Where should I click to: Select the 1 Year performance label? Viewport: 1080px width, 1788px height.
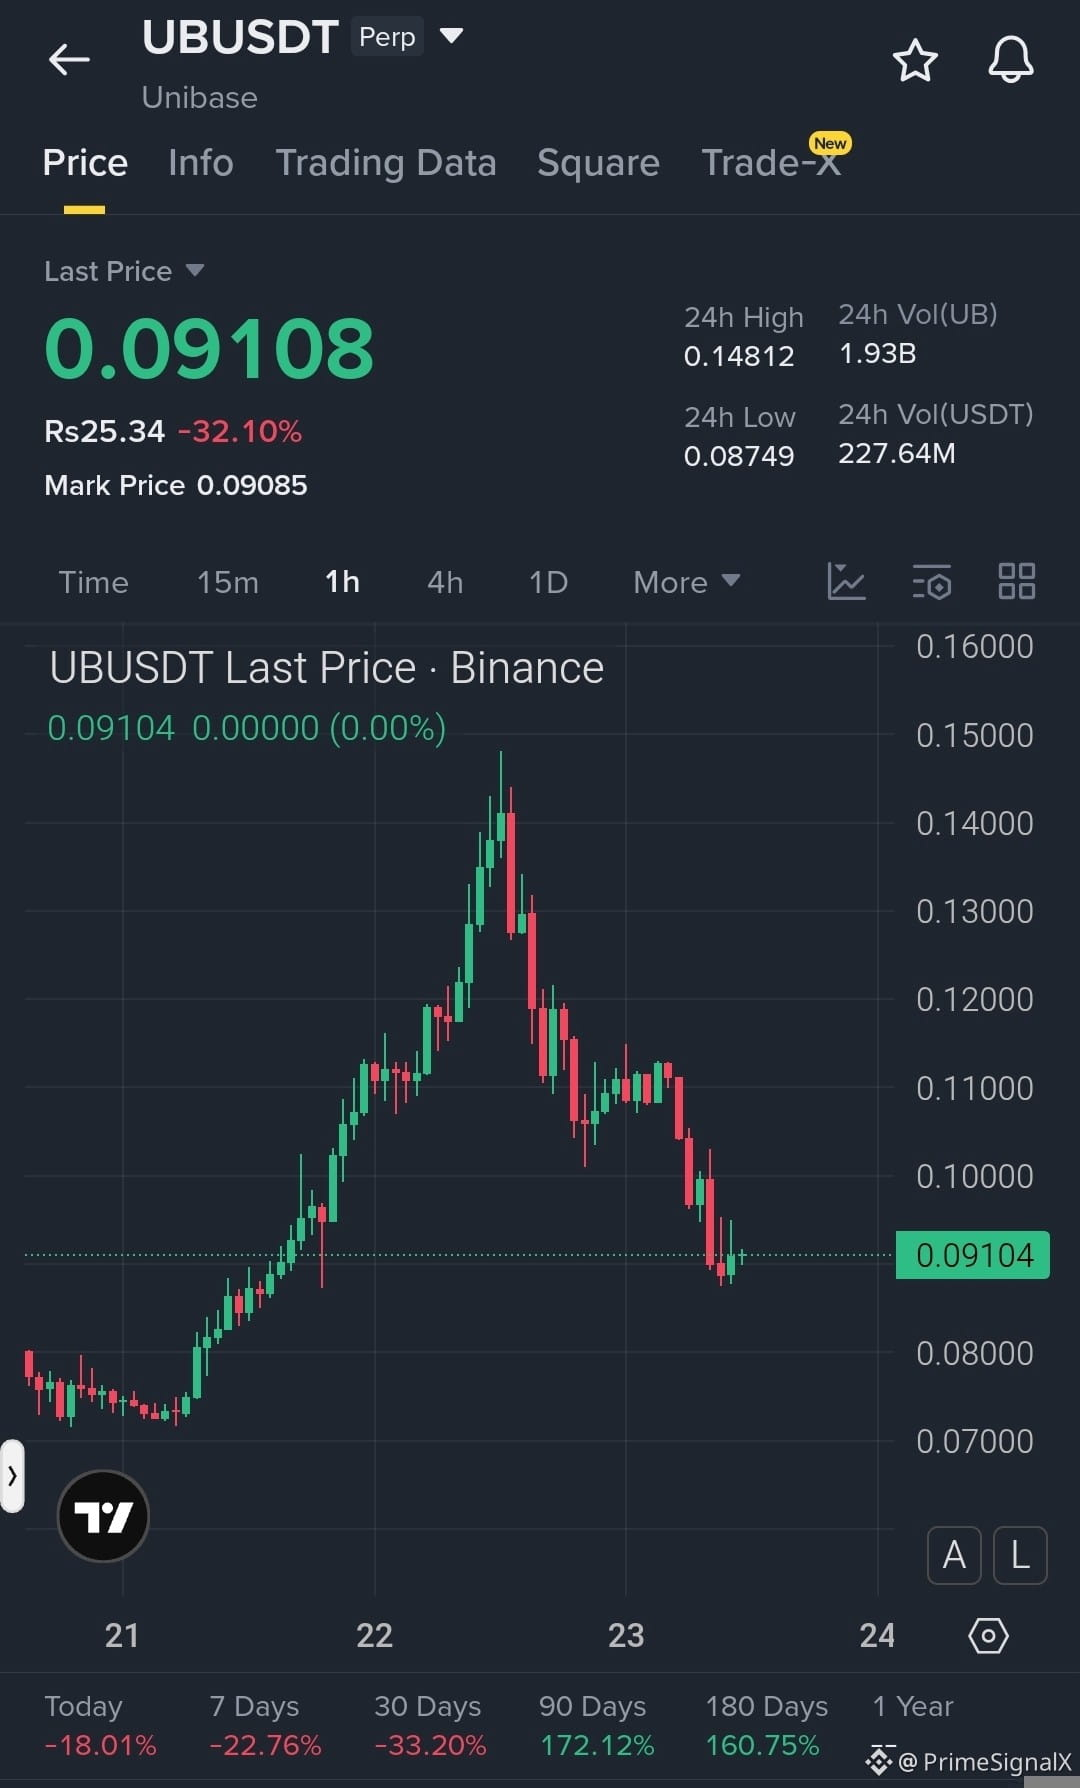tap(913, 1706)
